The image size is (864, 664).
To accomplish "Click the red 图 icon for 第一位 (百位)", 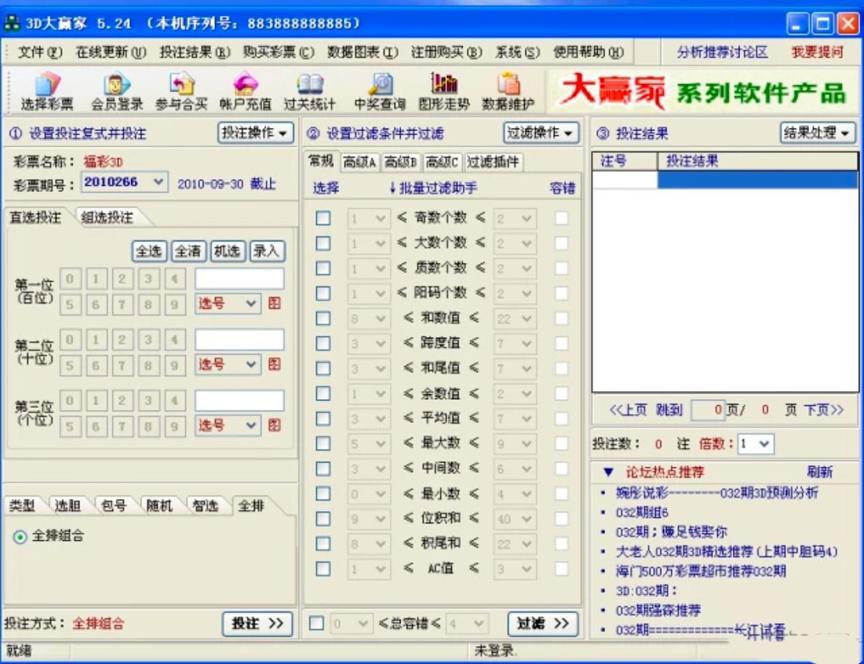I will click(274, 303).
